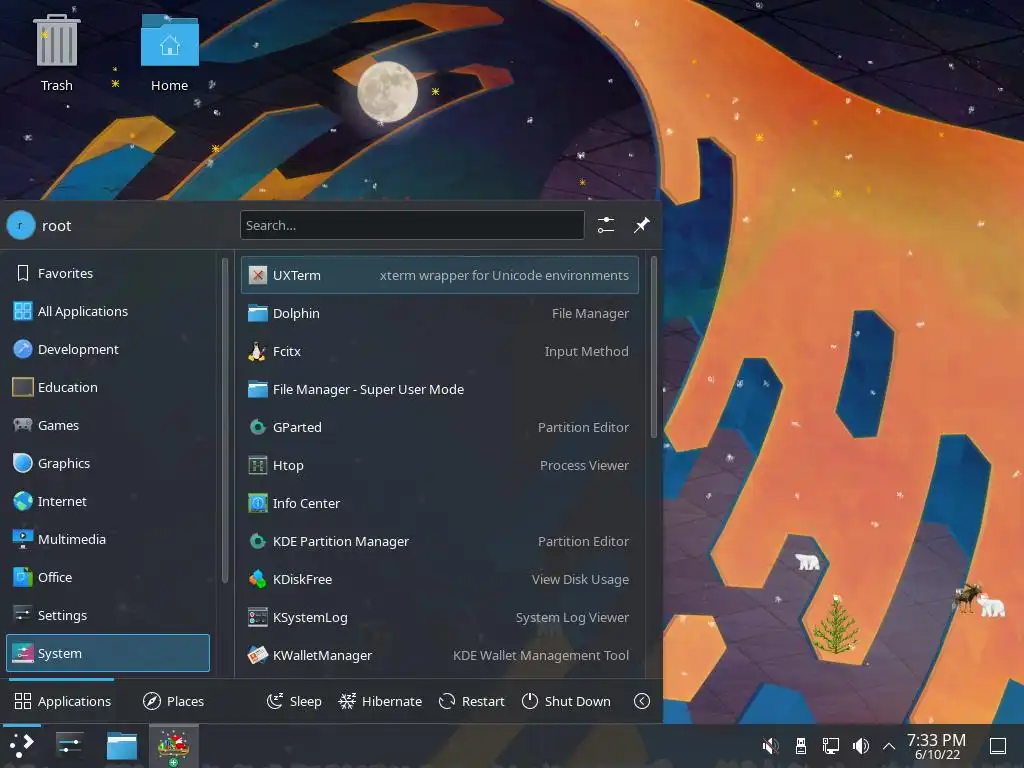Screen dimensions: 1024x768
Task: Click the removable devices tray icon
Action: pyautogui.click(x=801, y=746)
